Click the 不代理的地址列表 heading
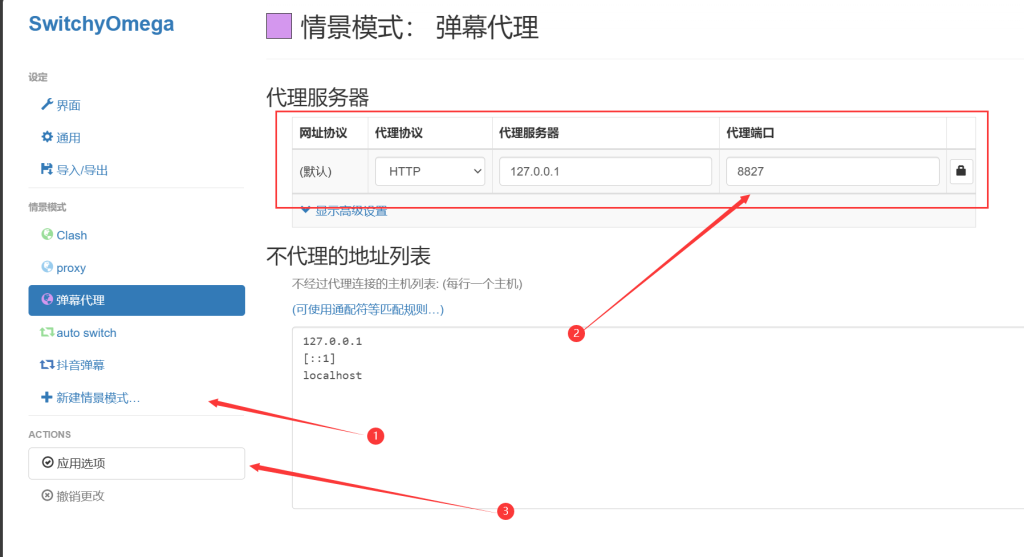Viewport: 1024px width, 557px height. click(x=348, y=256)
